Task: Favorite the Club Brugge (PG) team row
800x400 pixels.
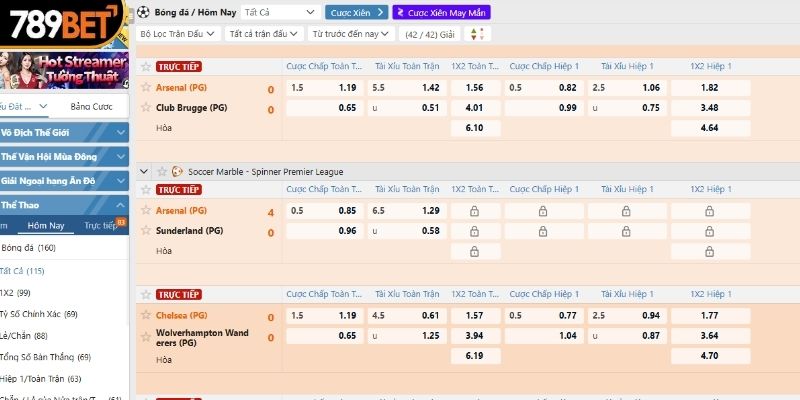Action: point(145,108)
